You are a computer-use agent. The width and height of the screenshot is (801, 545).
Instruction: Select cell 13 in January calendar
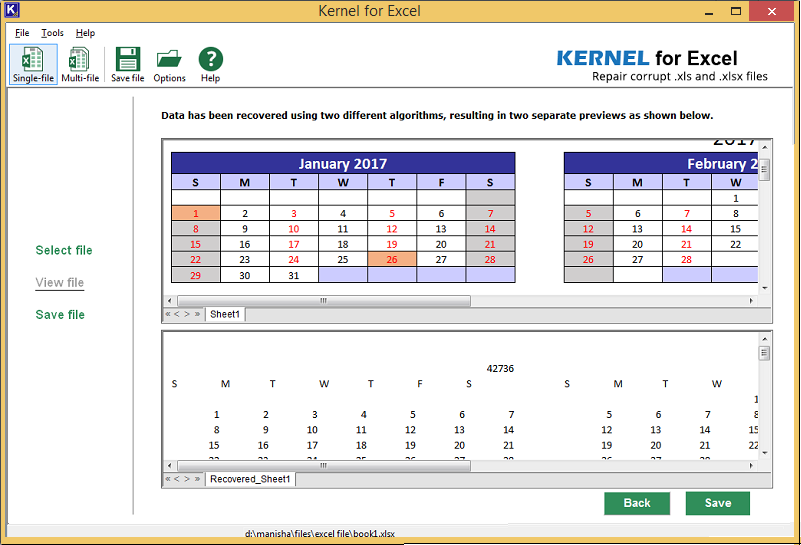(441, 229)
